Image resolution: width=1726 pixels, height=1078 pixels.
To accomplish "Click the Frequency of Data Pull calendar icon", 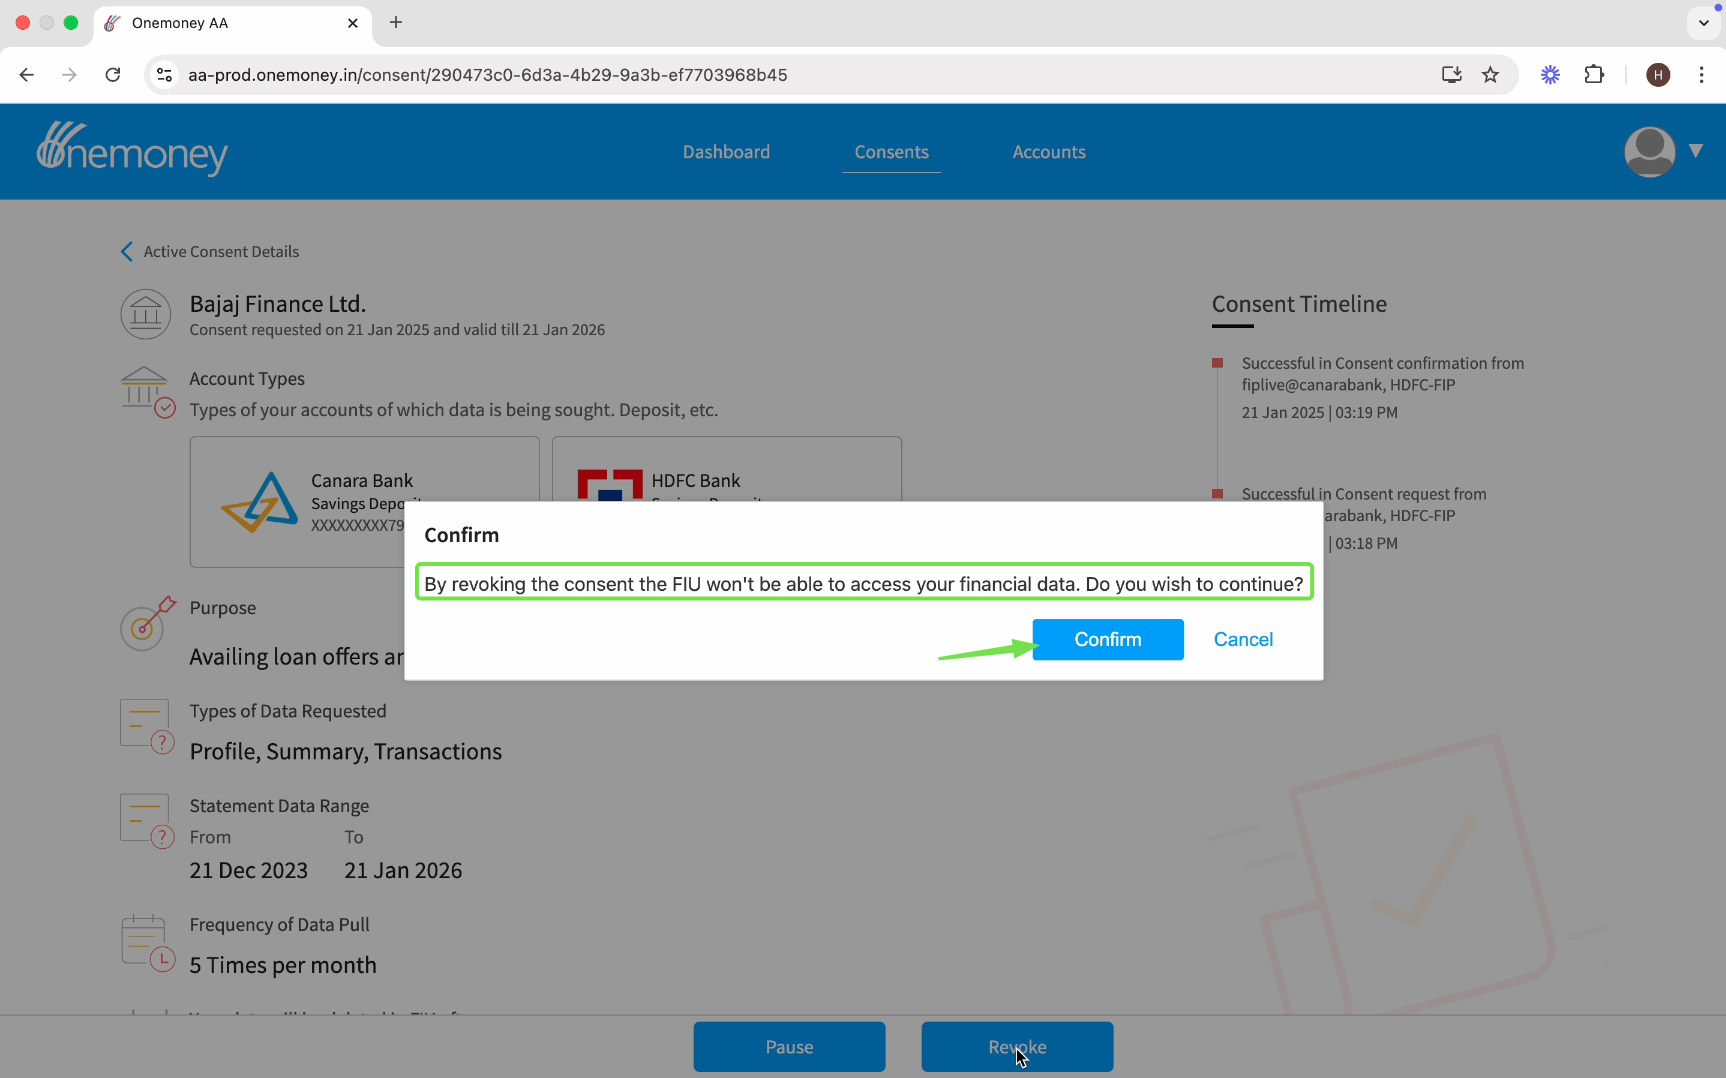I will tap(148, 943).
